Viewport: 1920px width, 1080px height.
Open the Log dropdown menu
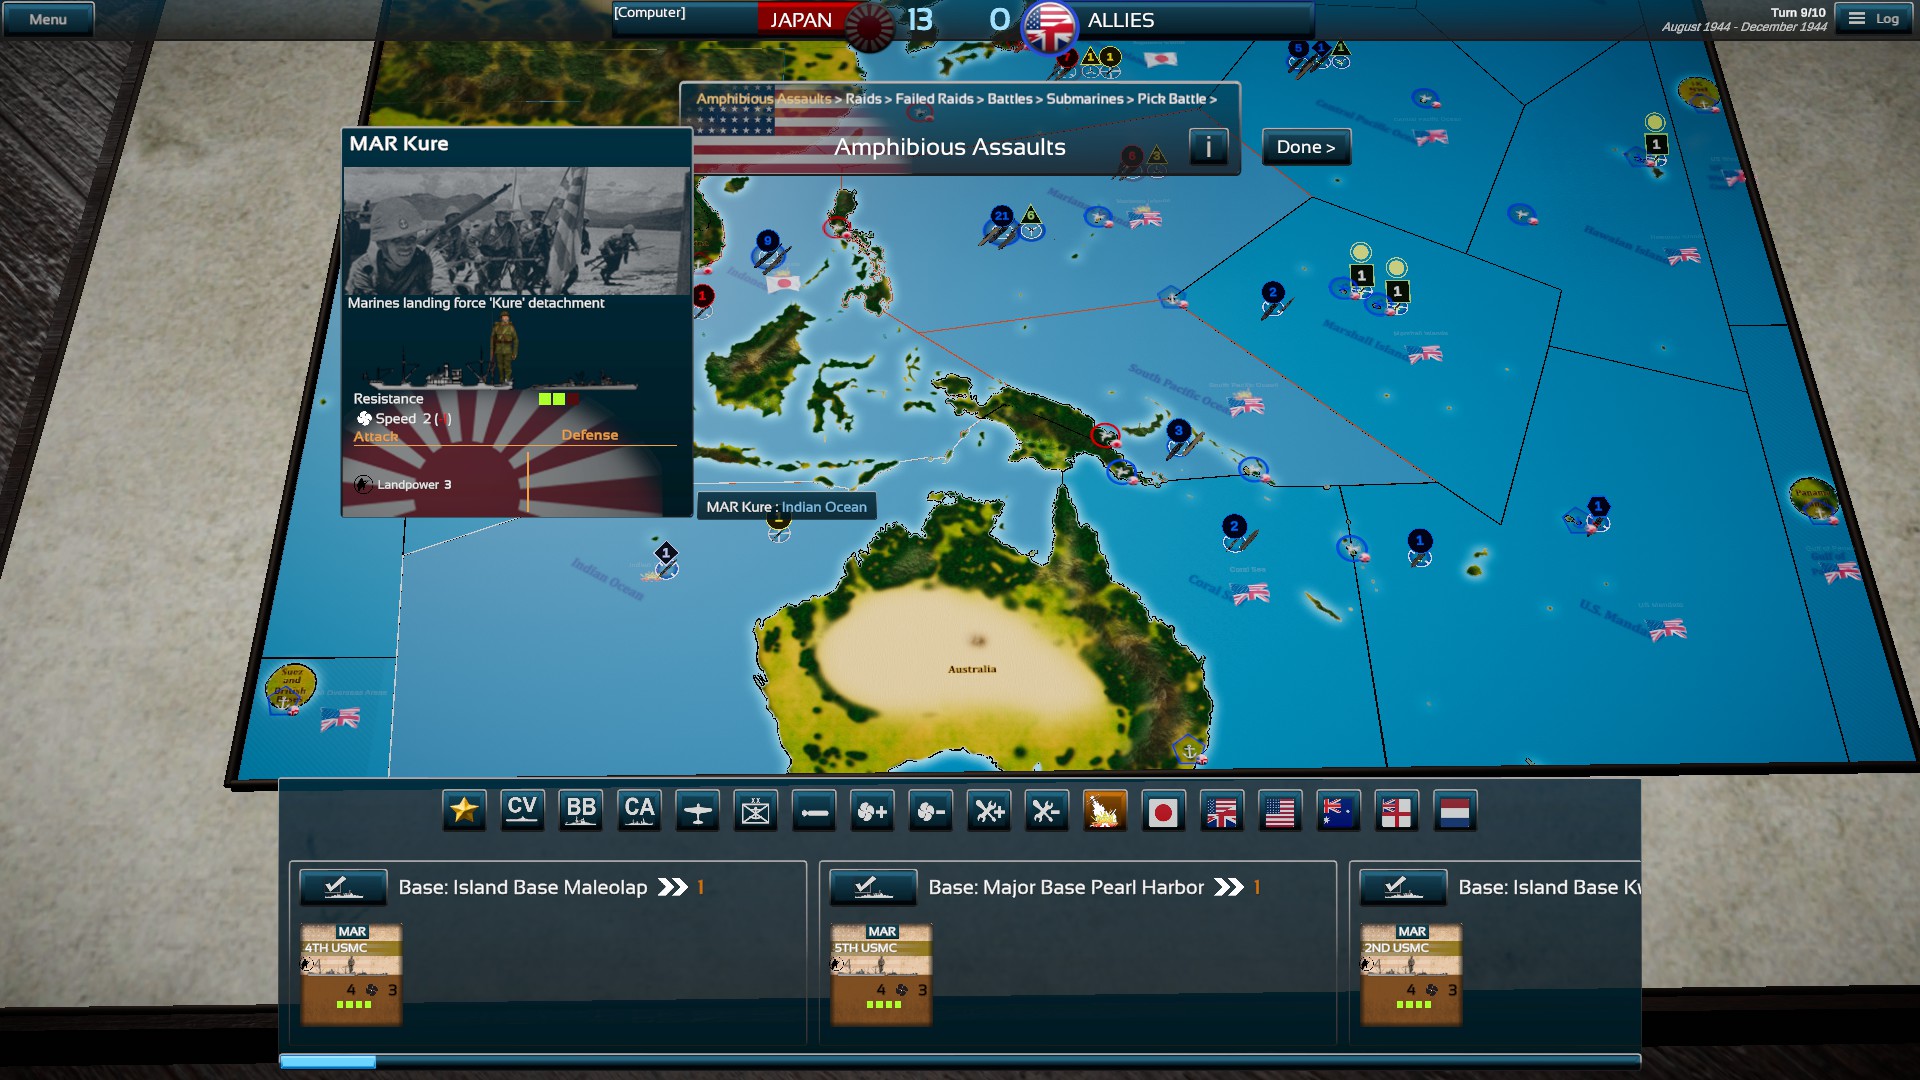[x=1873, y=18]
